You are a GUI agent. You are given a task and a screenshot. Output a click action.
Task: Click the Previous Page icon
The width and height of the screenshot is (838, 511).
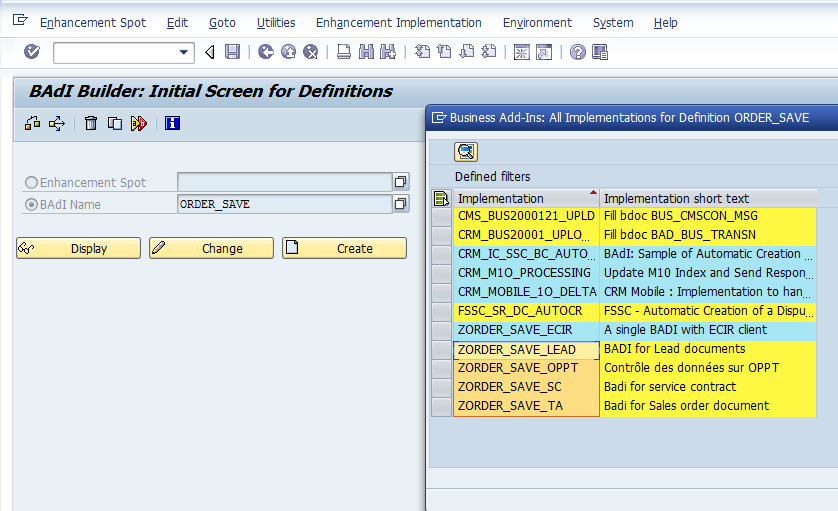444,52
